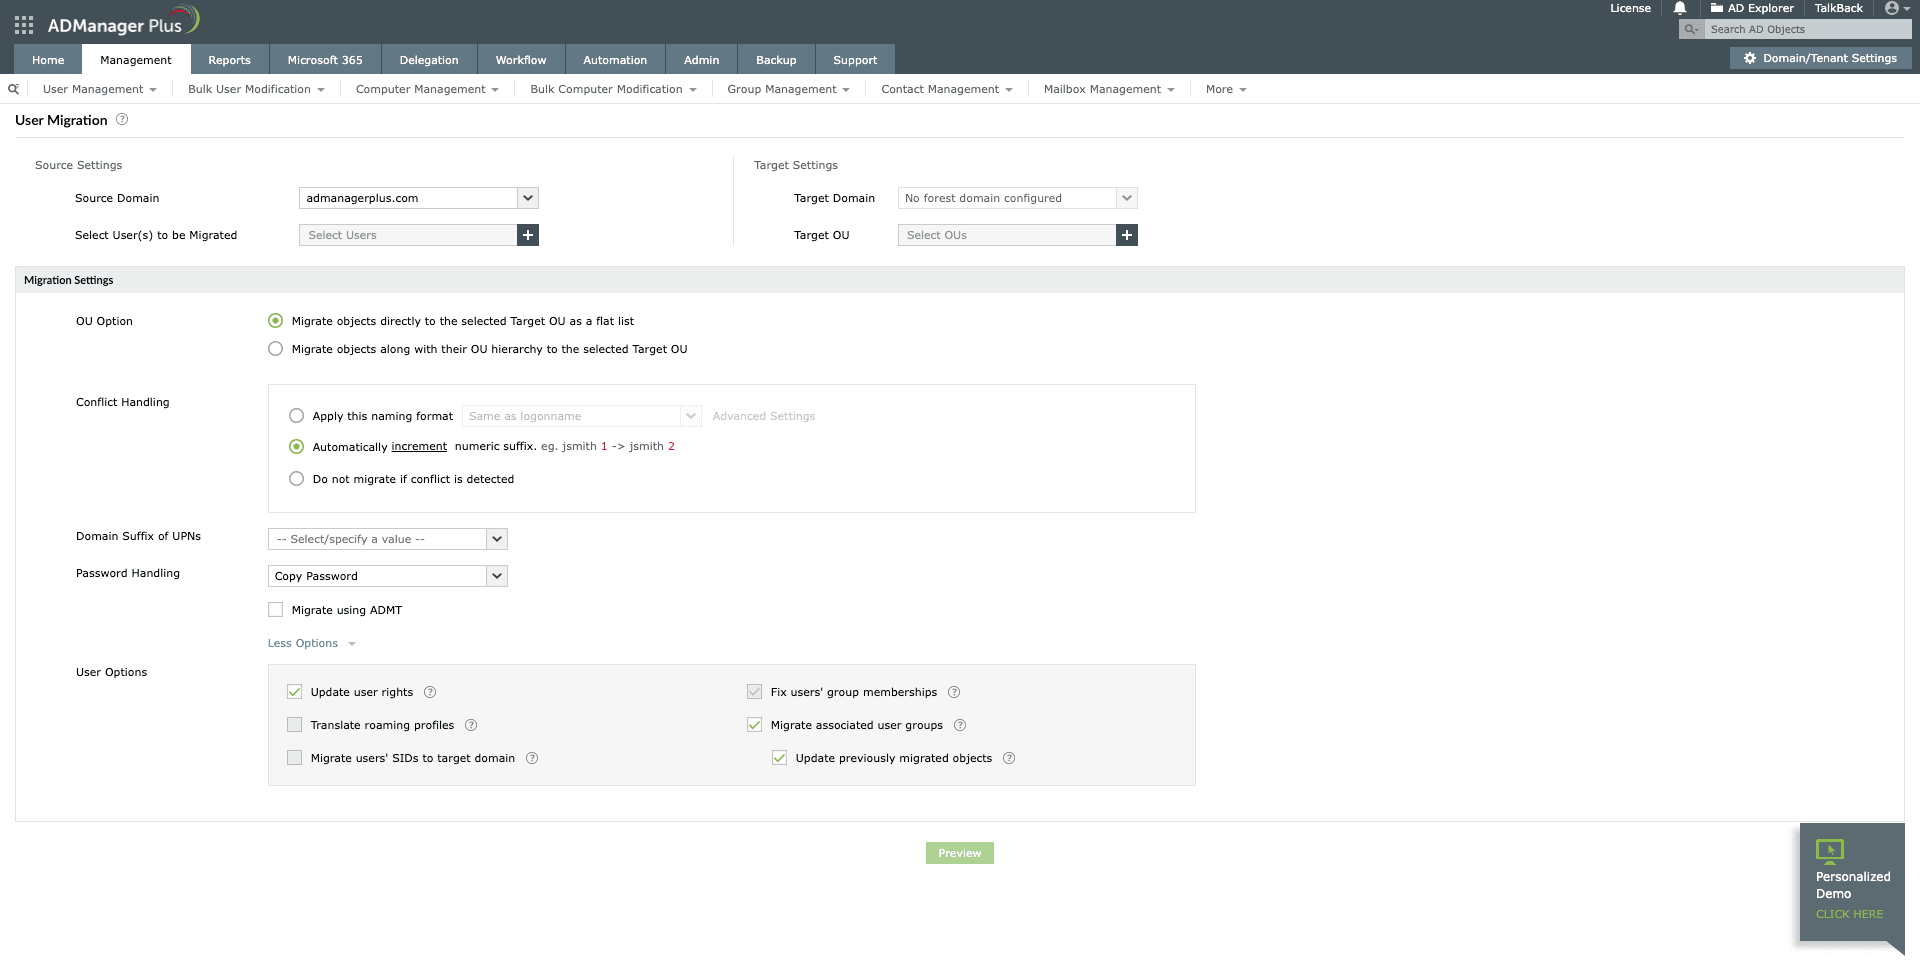This screenshot has width=1920, height=962.
Task: Open the apps grid icon
Action: [22, 24]
